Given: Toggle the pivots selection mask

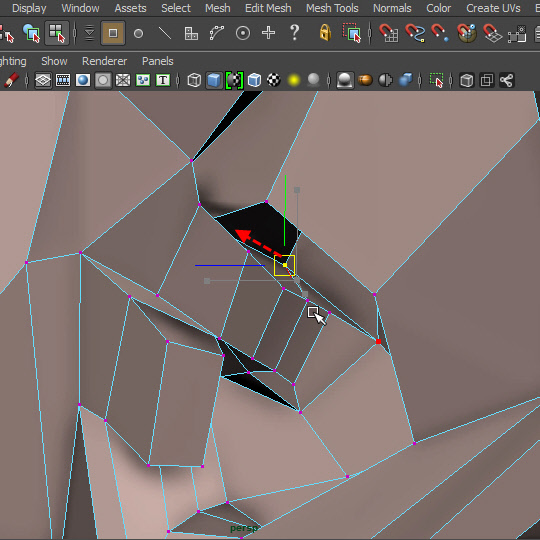Looking at the screenshot, I should pos(243,33).
